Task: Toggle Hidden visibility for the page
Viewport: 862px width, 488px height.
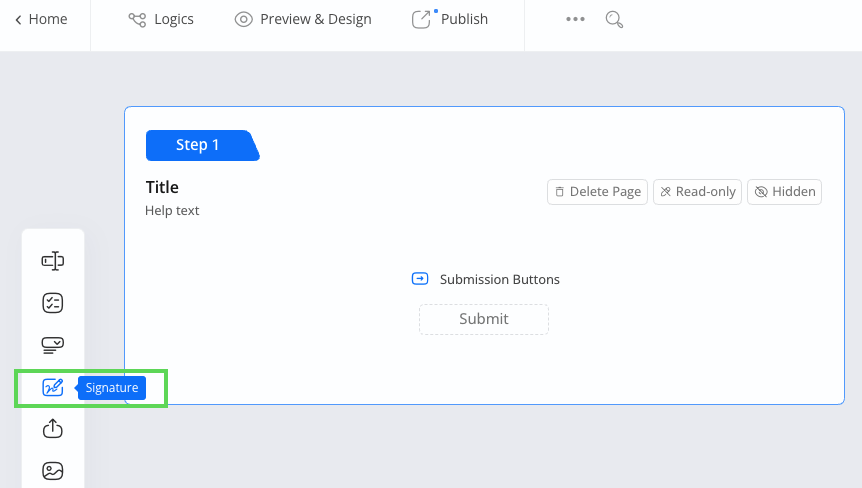Action: (x=784, y=192)
